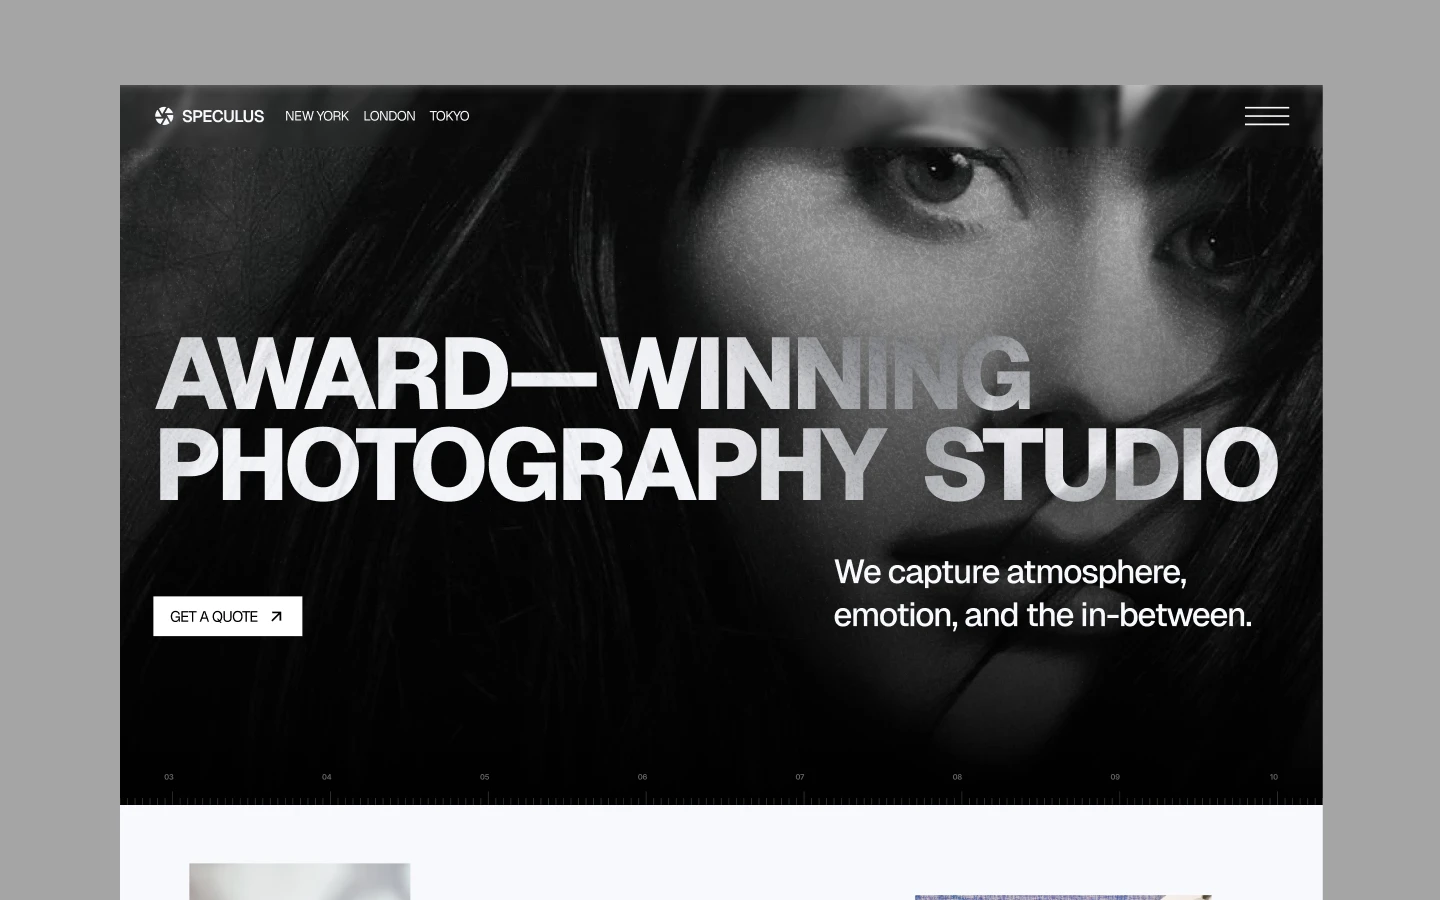The width and height of the screenshot is (1440, 900).
Task: Click the GET A QUOTE button
Action: [x=228, y=616]
